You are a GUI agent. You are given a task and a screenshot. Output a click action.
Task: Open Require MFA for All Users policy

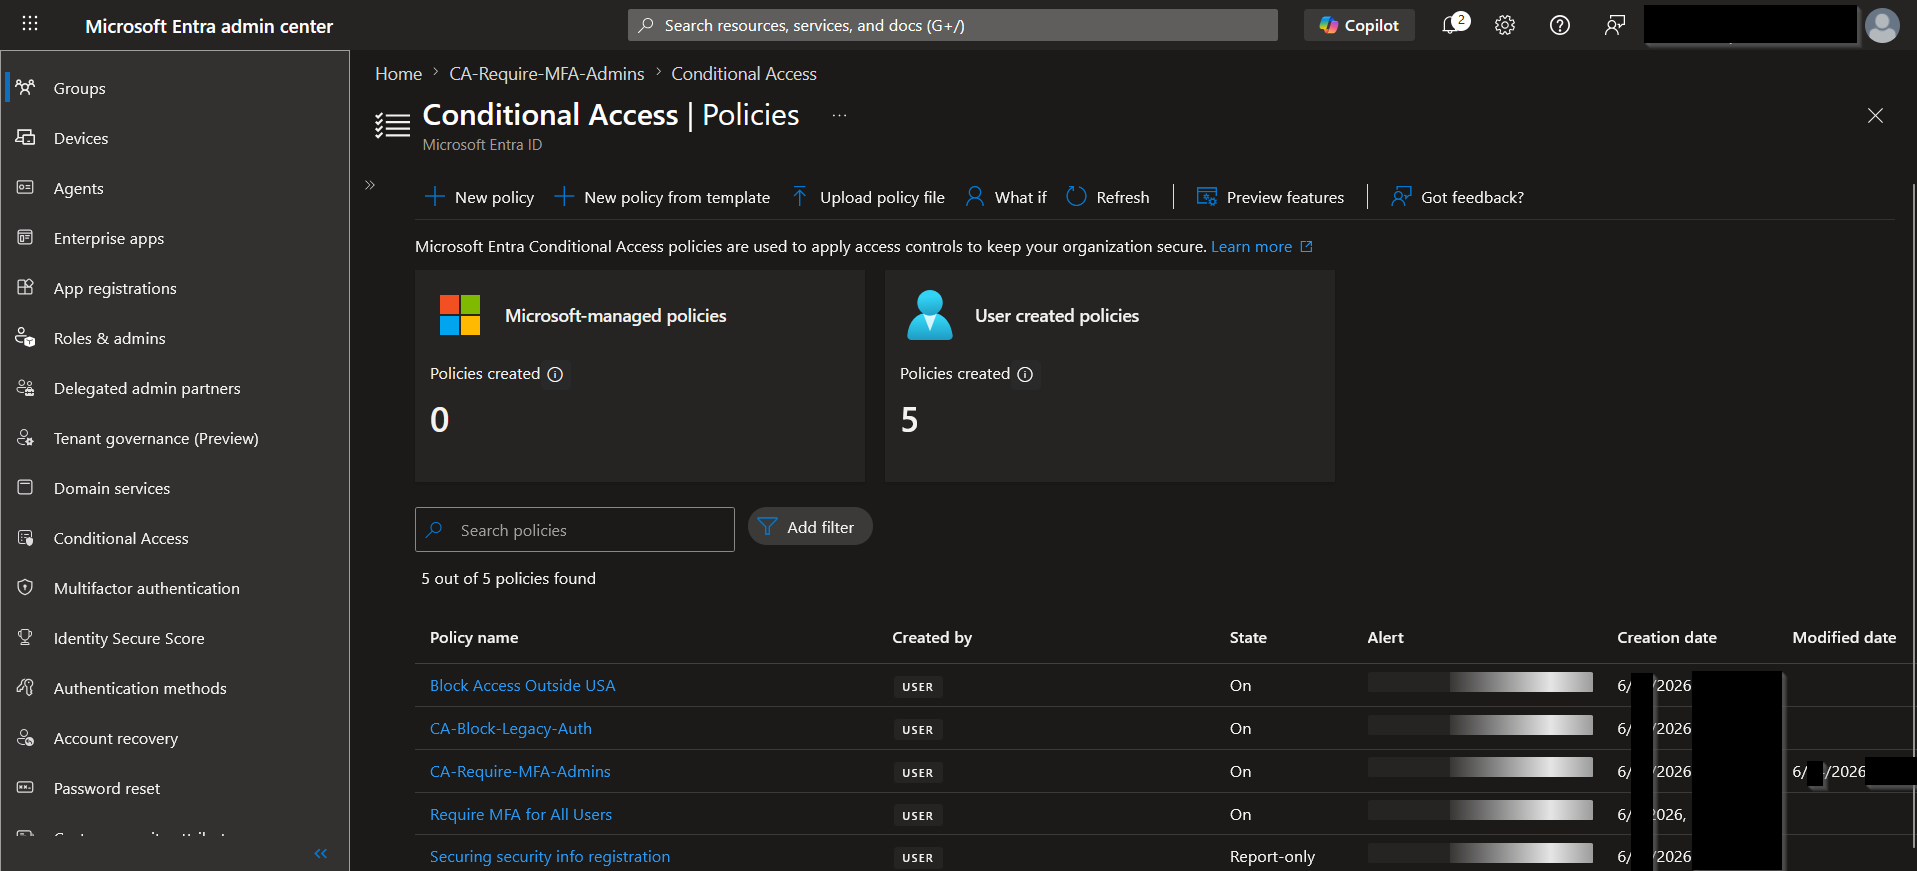click(x=521, y=815)
